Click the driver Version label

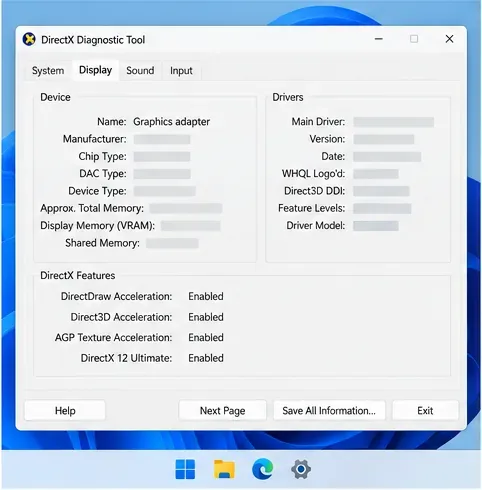point(327,139)
